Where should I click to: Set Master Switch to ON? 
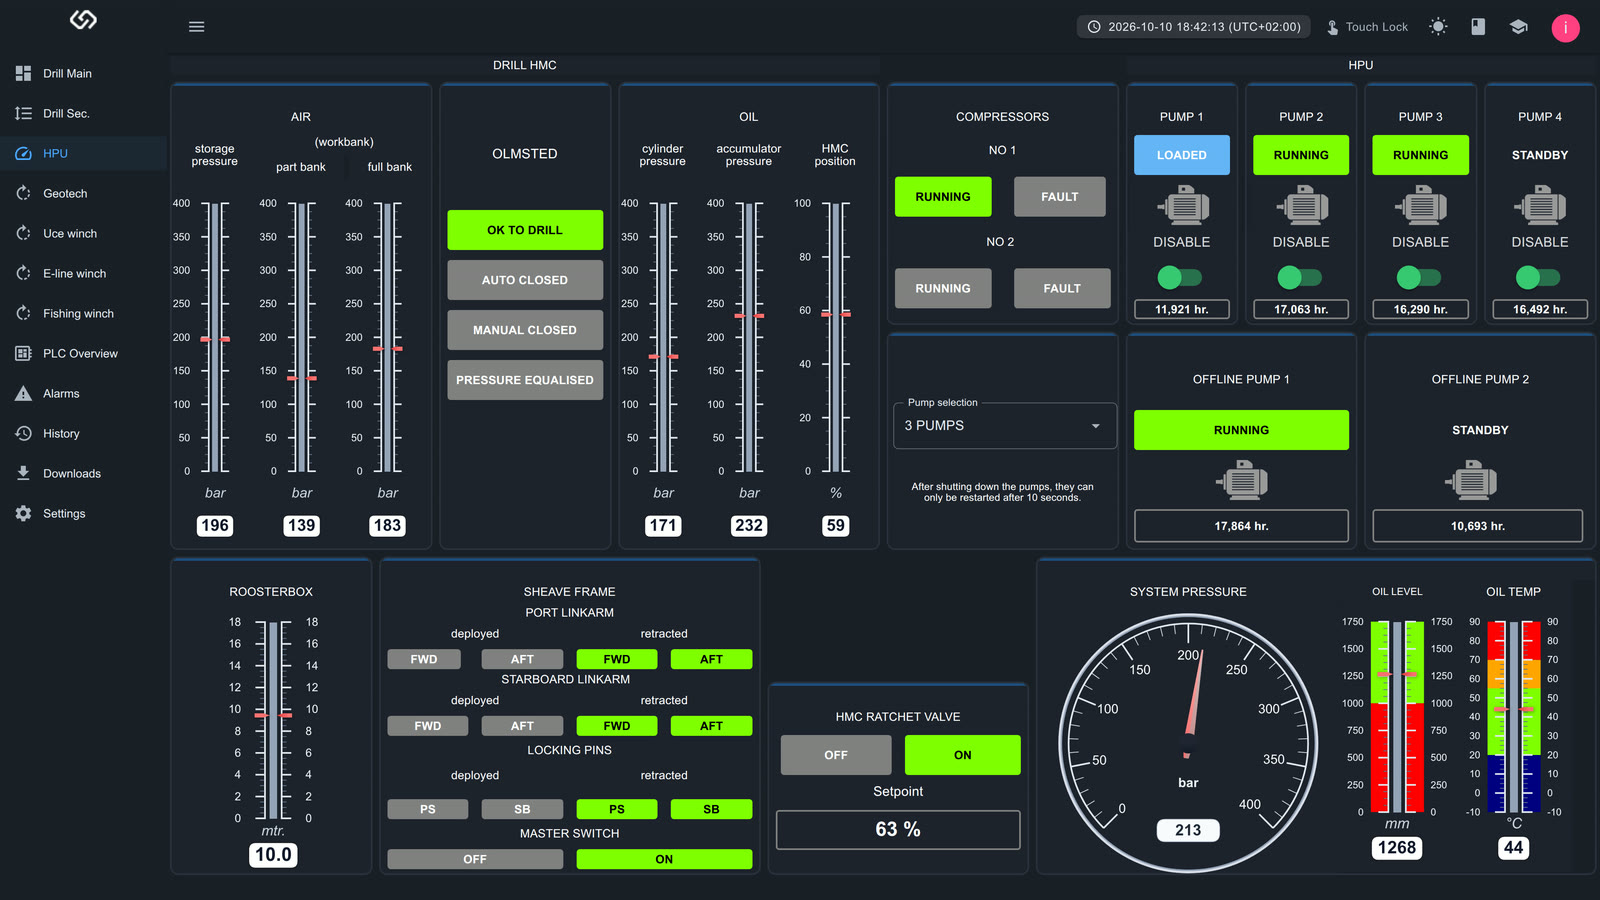click(664, 859)
